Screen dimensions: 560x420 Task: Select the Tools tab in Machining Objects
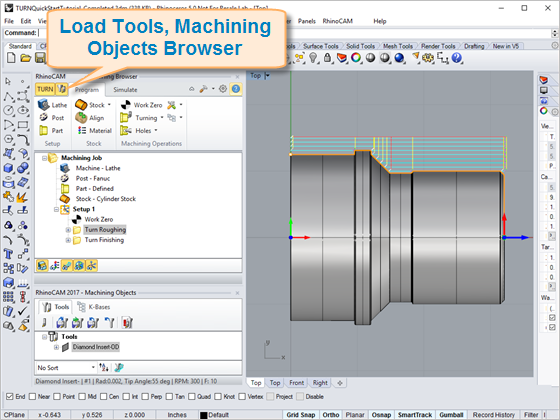(55, 307)
